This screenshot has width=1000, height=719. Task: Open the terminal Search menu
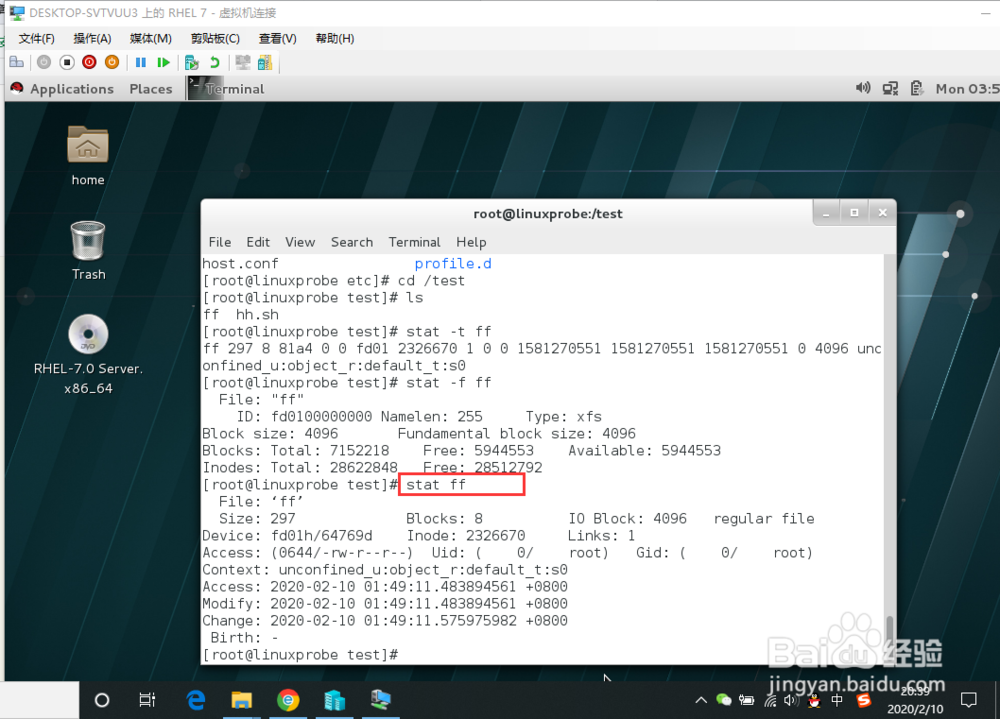[351, 242]
